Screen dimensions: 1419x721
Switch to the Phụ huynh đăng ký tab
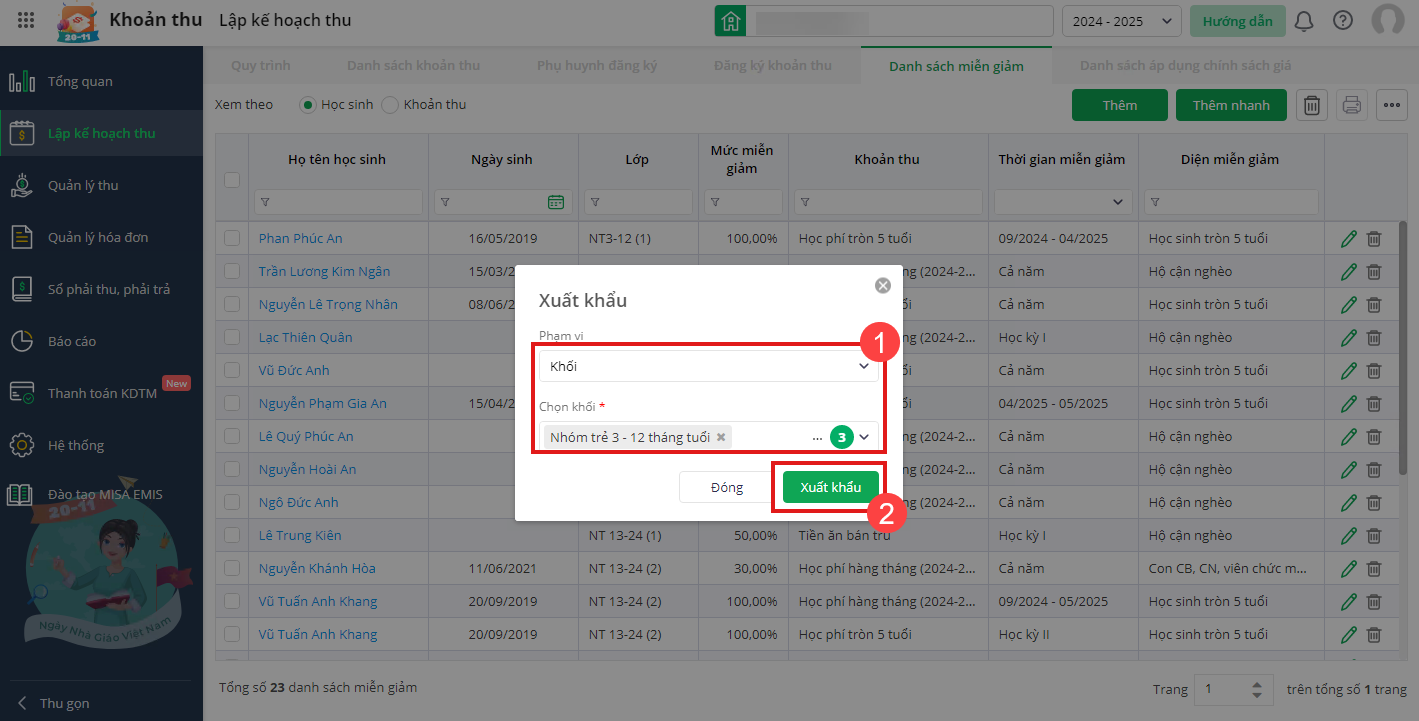597,66
